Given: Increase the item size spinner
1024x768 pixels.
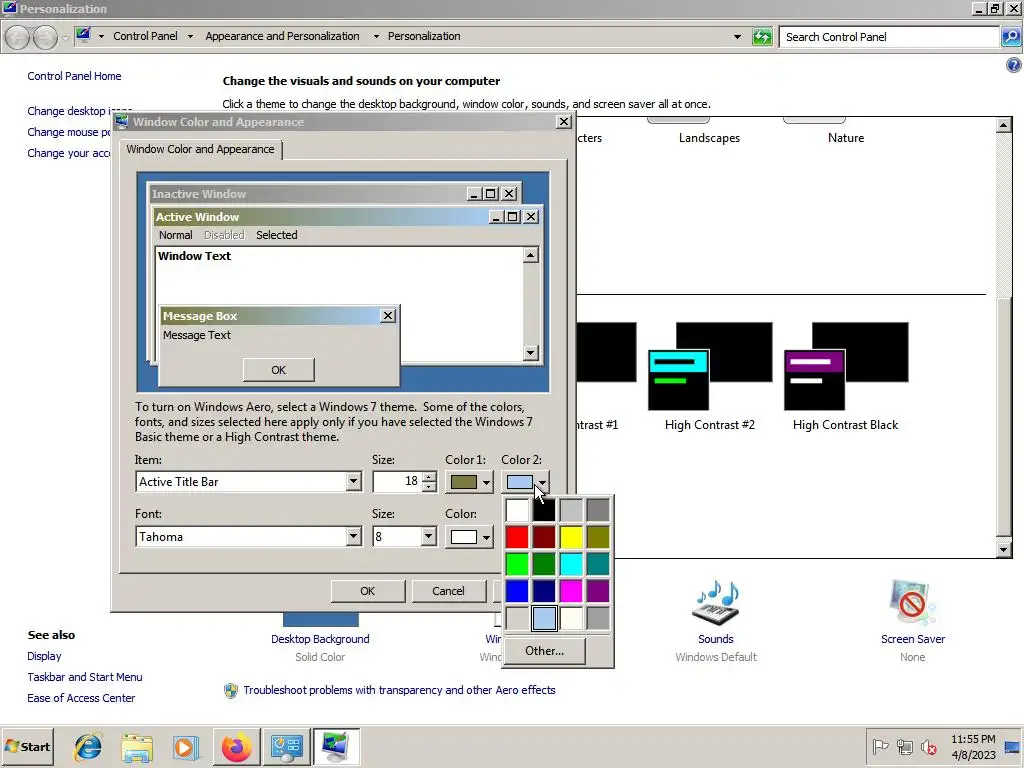Looking at the screenshot, I should (428, 477).
